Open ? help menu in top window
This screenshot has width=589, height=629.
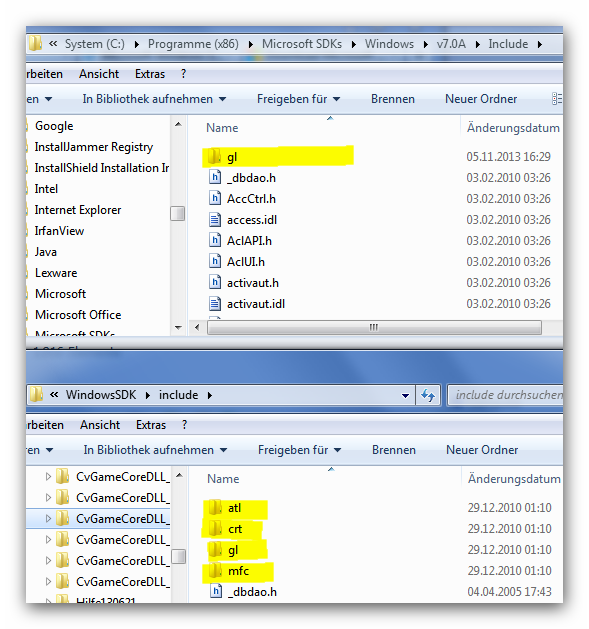point(183,74)
